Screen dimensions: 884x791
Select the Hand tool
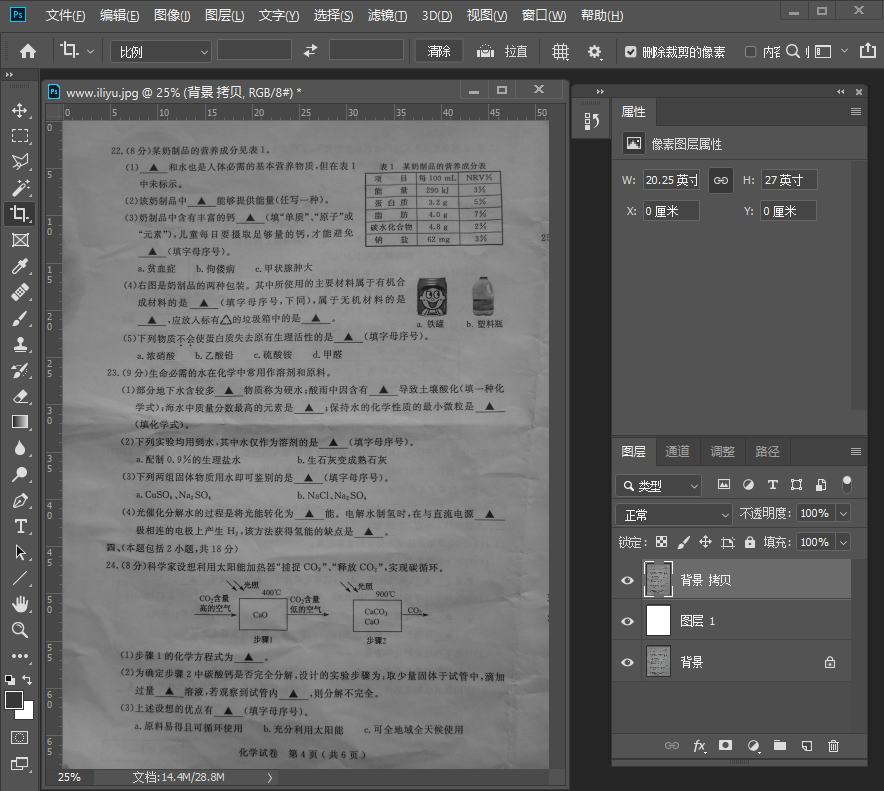20,604
